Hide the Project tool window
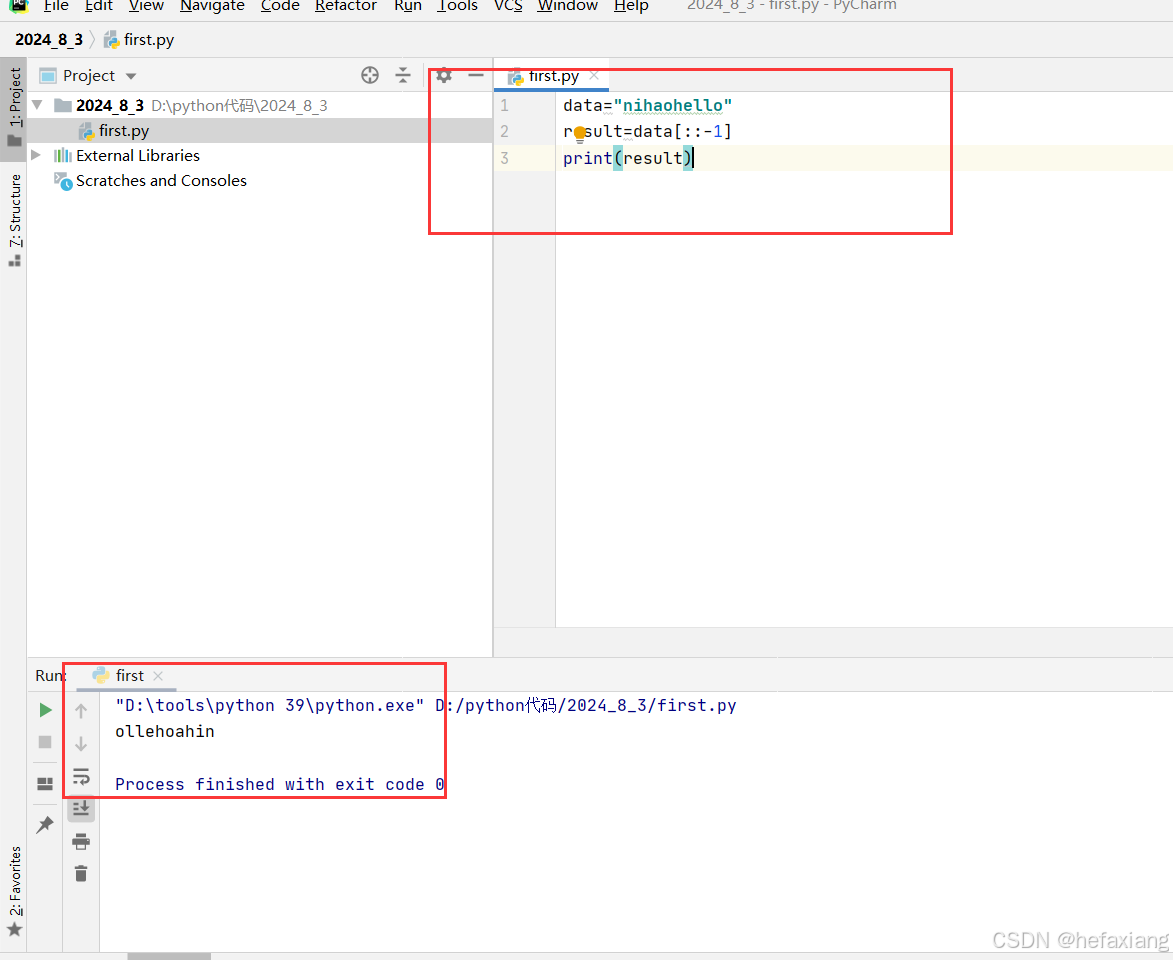The height and width of the screenshot is (960, 1173). click(x=476, y=75)
